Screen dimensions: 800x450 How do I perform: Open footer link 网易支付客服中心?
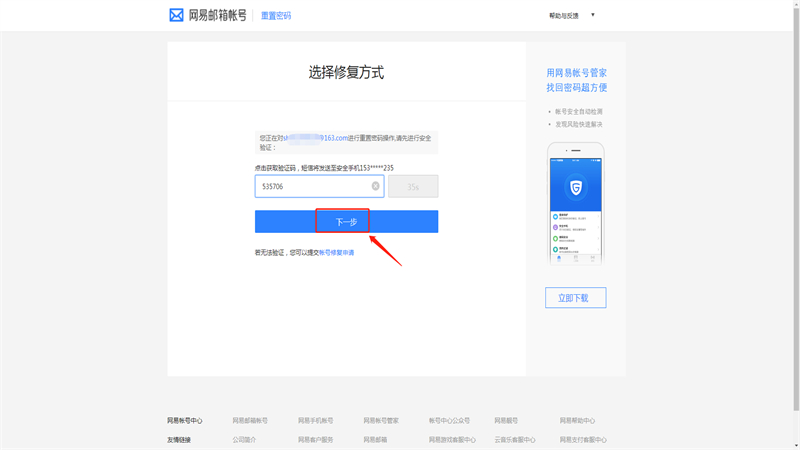tap(583, 439)
